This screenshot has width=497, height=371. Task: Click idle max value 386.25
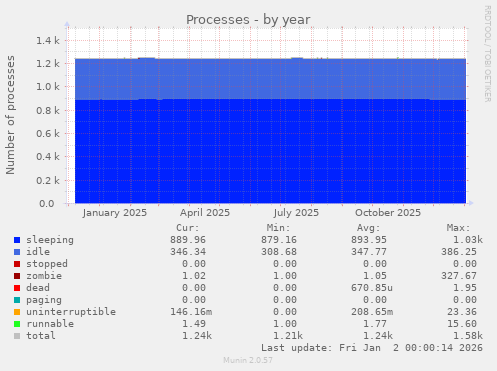click(x=459, y=252)
